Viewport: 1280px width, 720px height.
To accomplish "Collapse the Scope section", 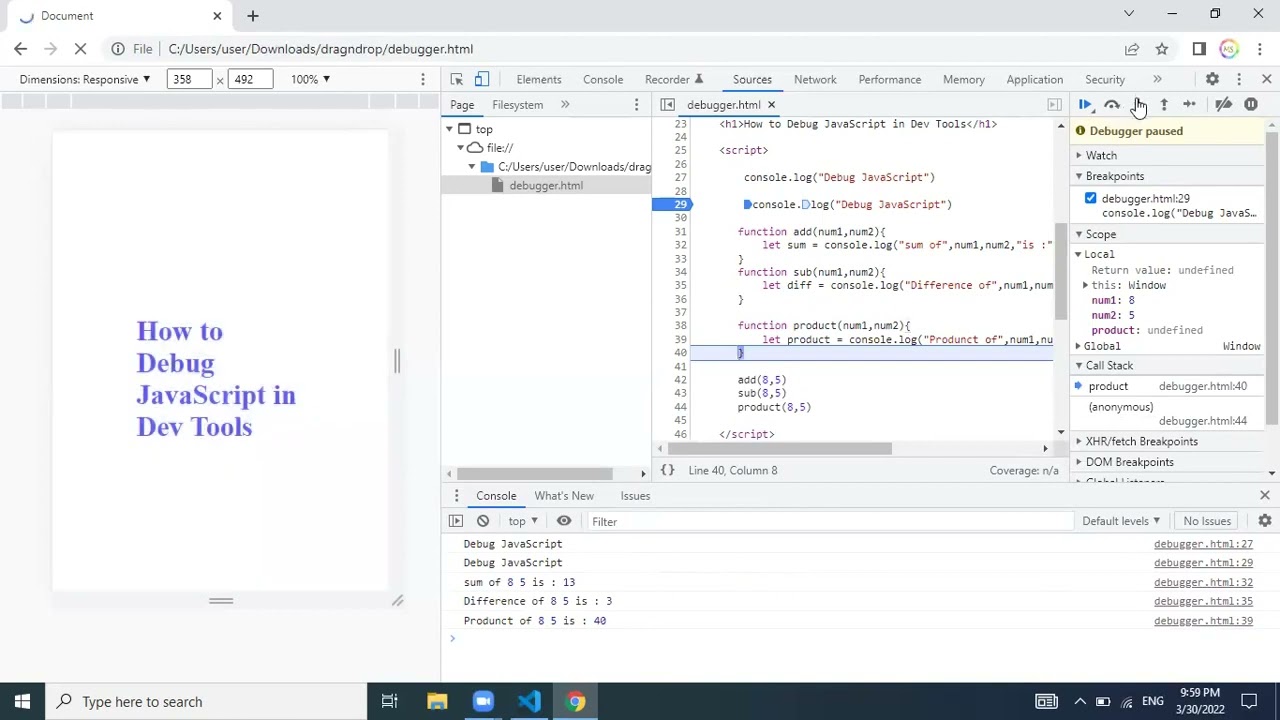I will (x=1100, y=234).
